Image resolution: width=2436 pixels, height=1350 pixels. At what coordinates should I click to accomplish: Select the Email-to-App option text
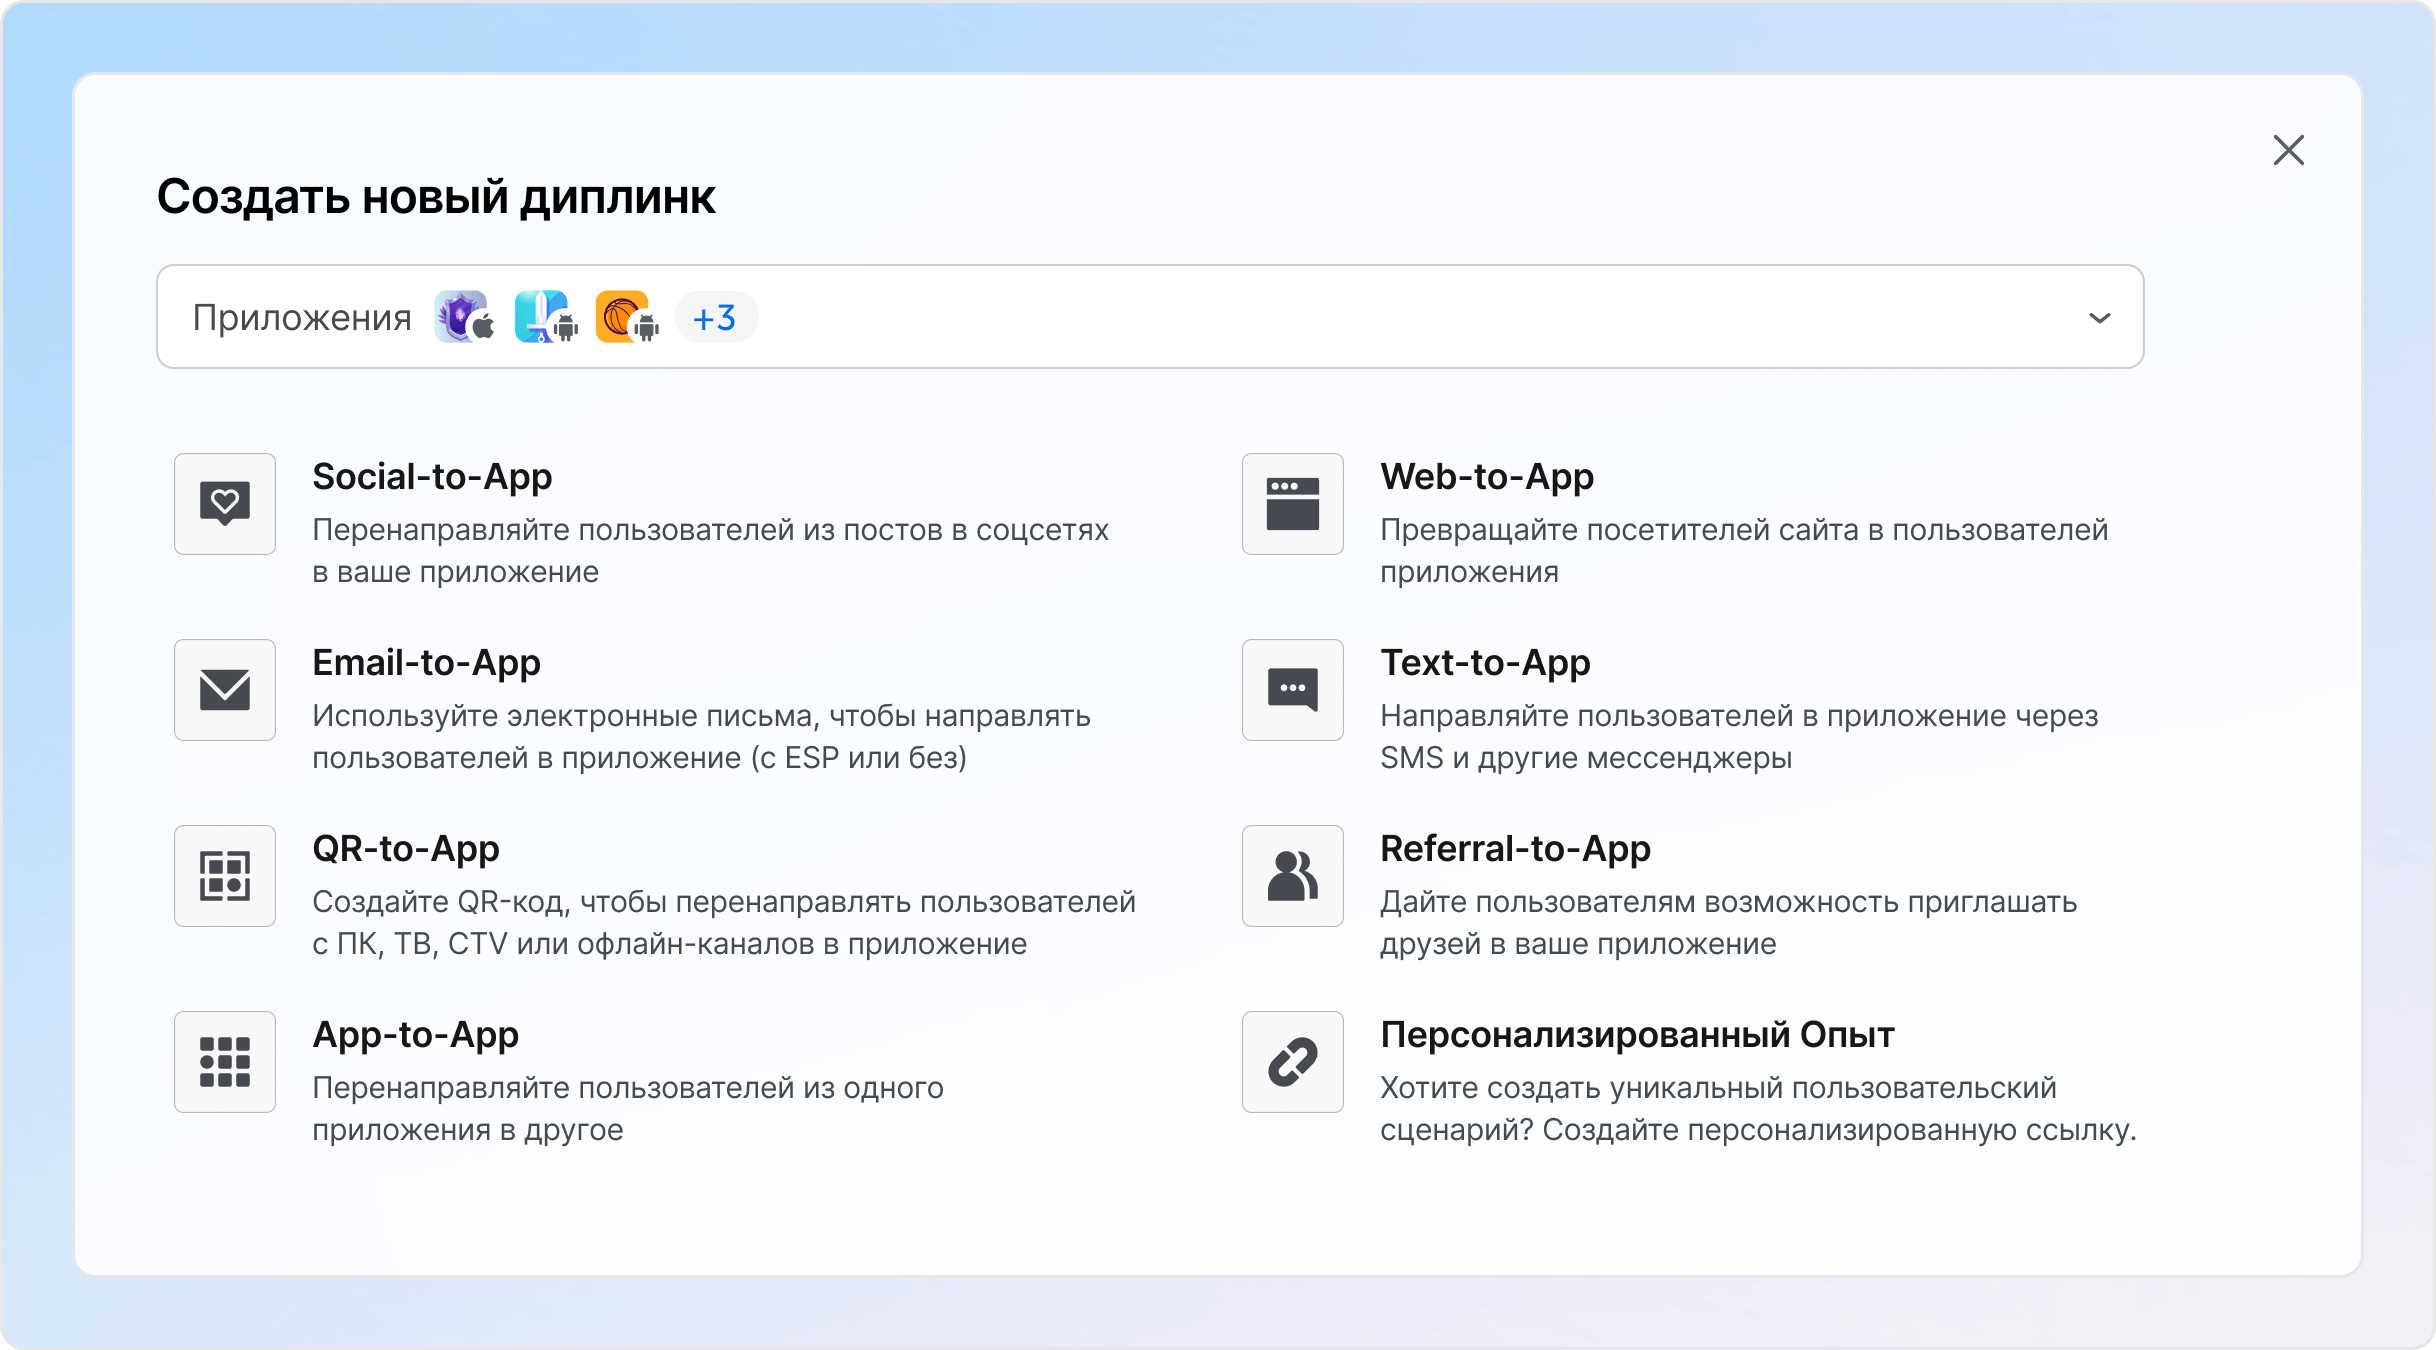pos(427,662)
